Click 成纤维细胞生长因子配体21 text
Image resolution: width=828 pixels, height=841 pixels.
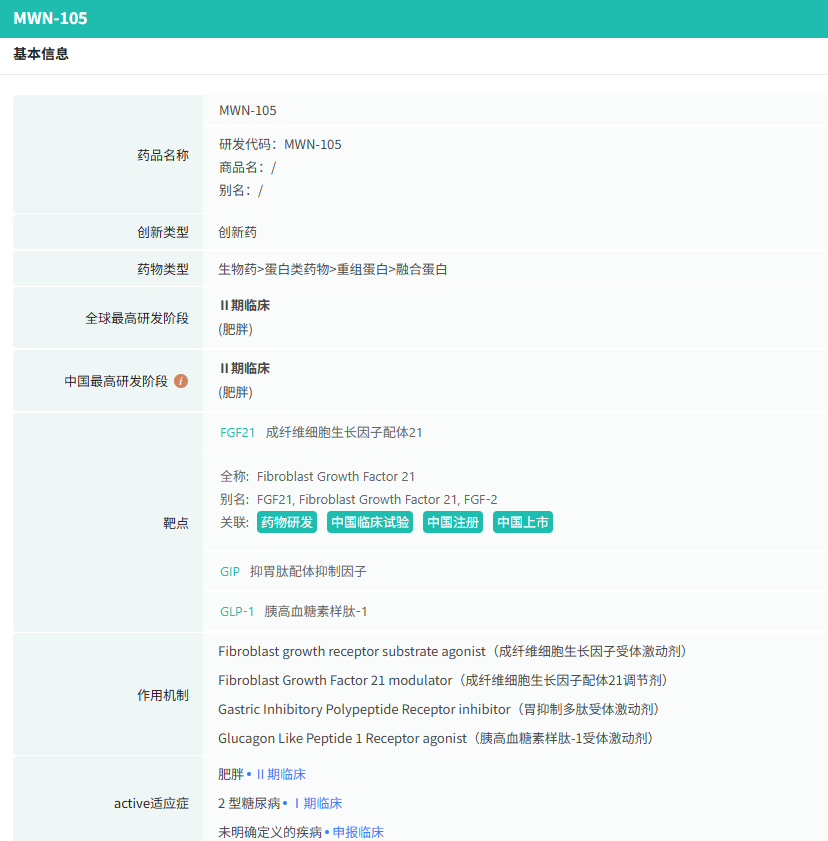click(x=344, y=432)
